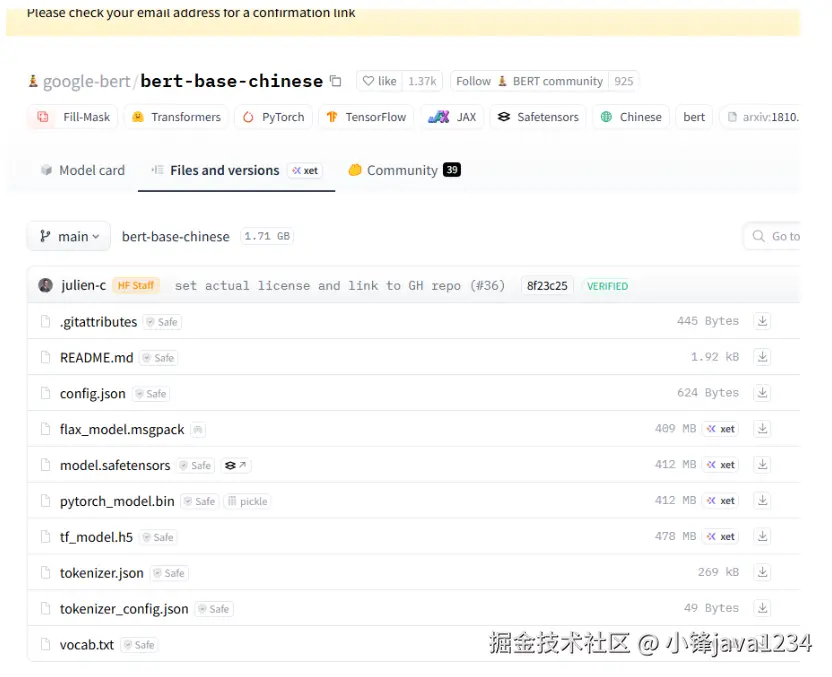Open the .gitattributes file
This screenshot has width=832, height=677.
(x=98, y=322)
